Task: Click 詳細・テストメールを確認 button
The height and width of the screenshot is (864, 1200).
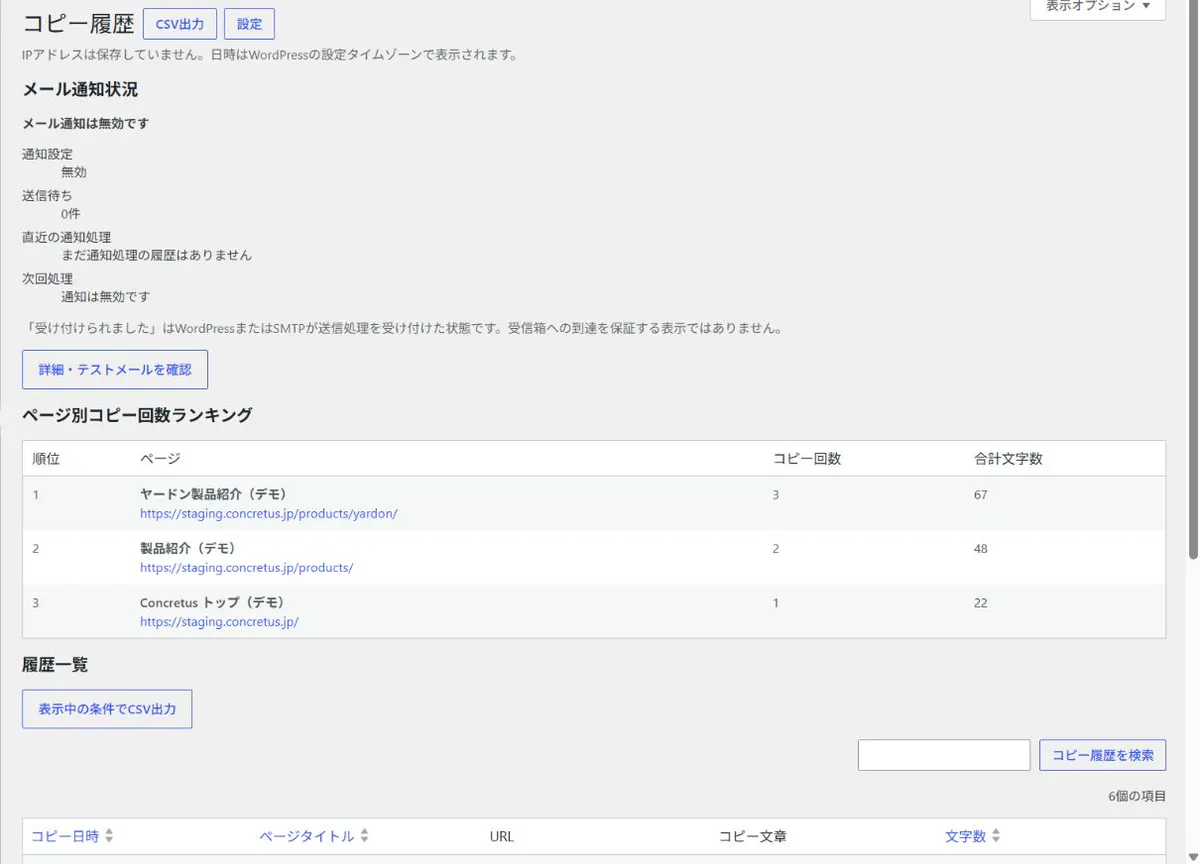Action: click(x=115, y=370)
